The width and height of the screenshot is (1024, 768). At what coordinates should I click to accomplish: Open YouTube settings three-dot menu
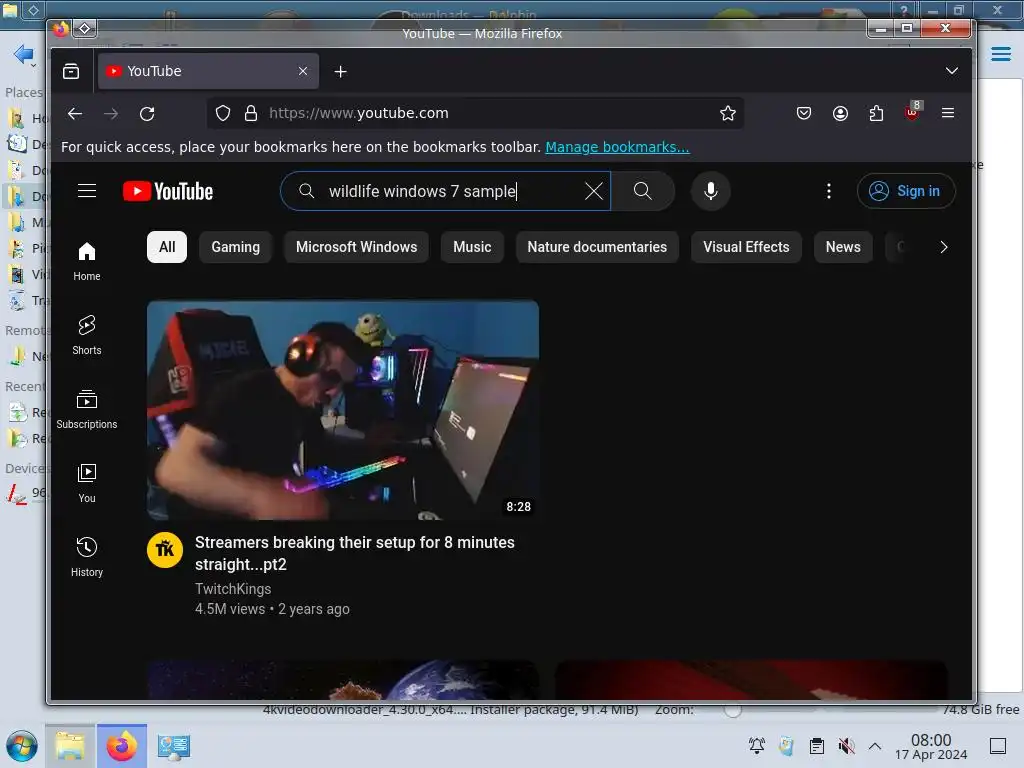click(x=829, y=191)
